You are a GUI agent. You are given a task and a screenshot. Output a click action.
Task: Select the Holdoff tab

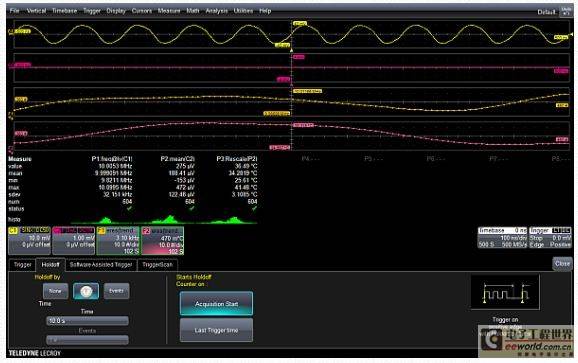(51, 265)
